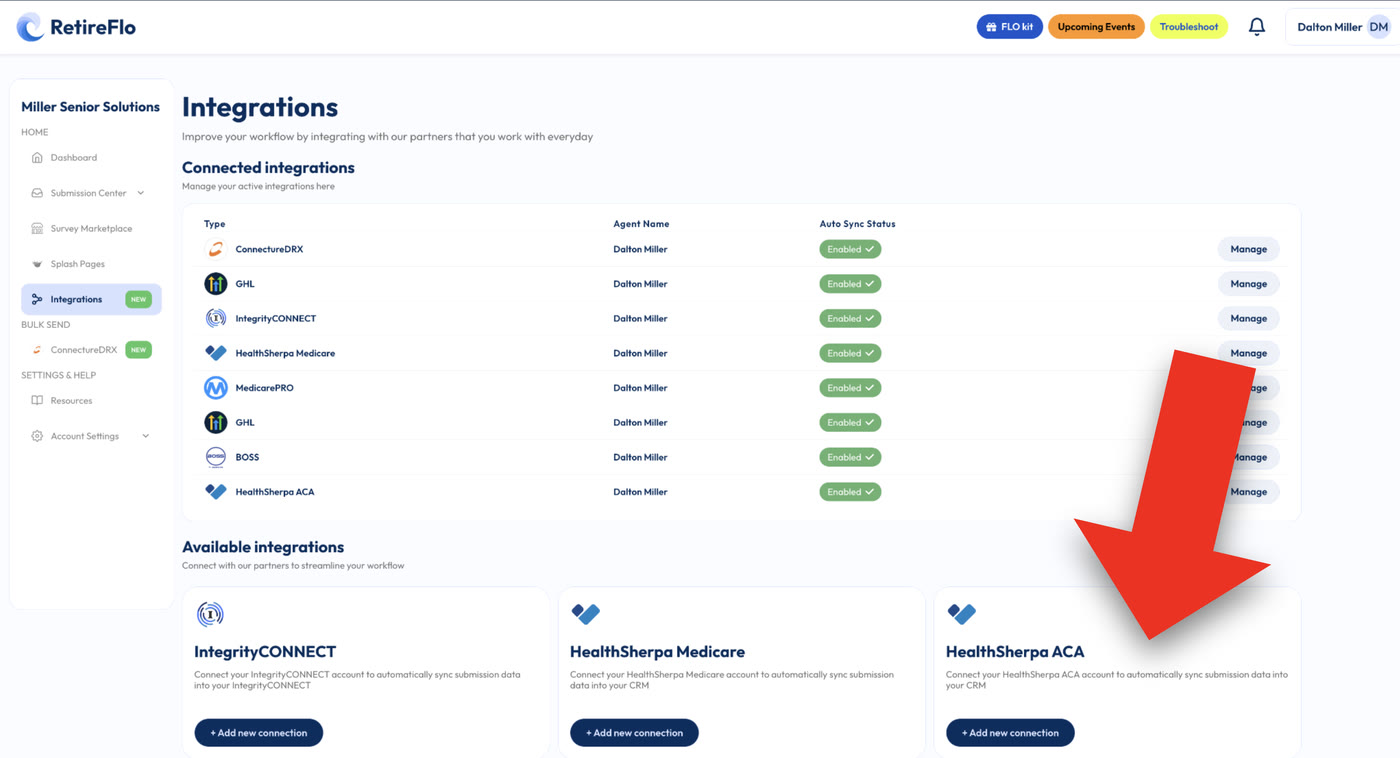Image resolution: width=1400 pixels, height=758 pixels.
Task: Click the MedicarePRO name in the table
Action: (x=264, y=388)
